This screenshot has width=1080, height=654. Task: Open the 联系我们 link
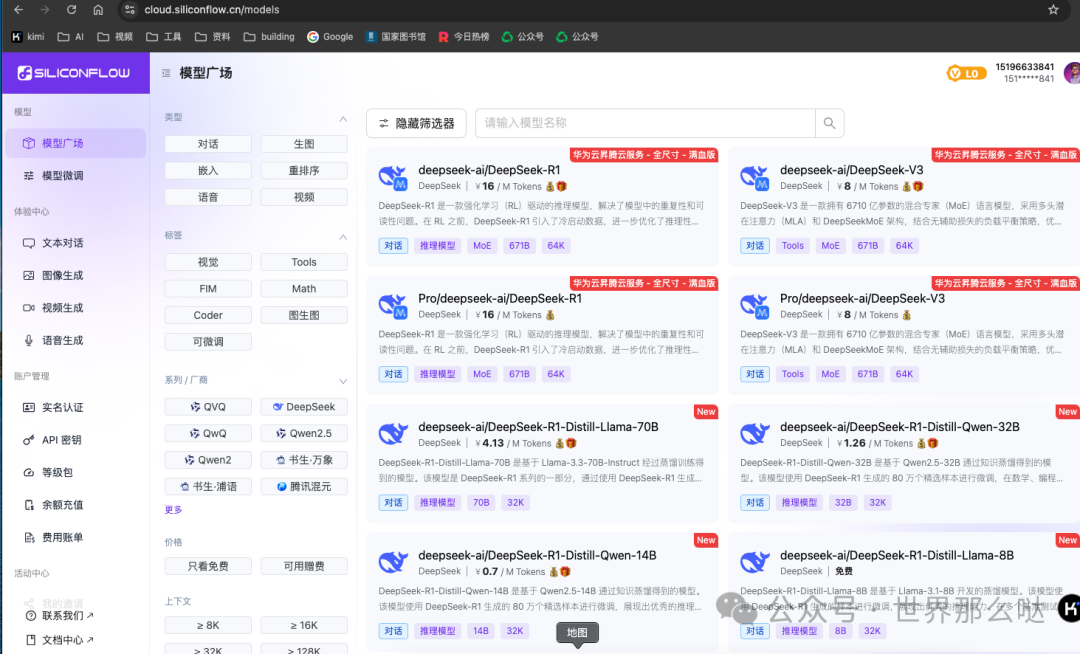(60, 615)
